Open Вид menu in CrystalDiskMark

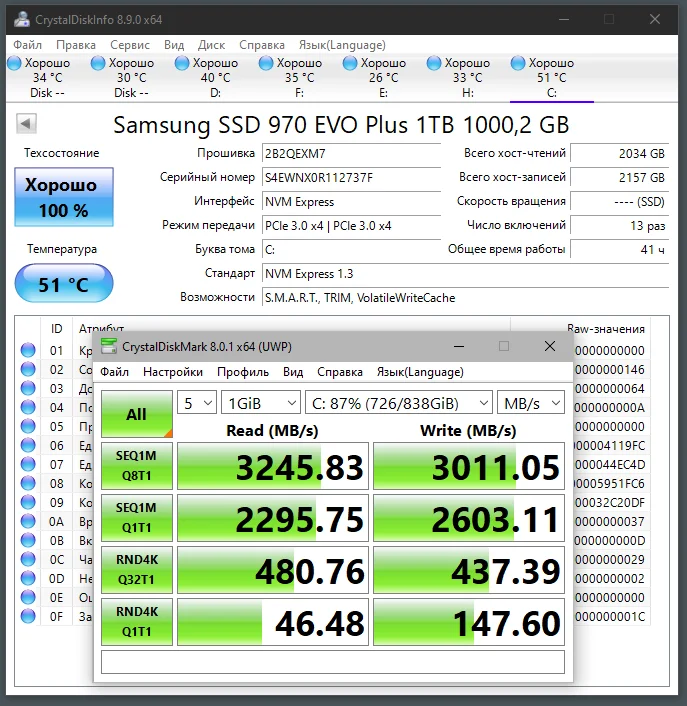(x=293, y=372)
